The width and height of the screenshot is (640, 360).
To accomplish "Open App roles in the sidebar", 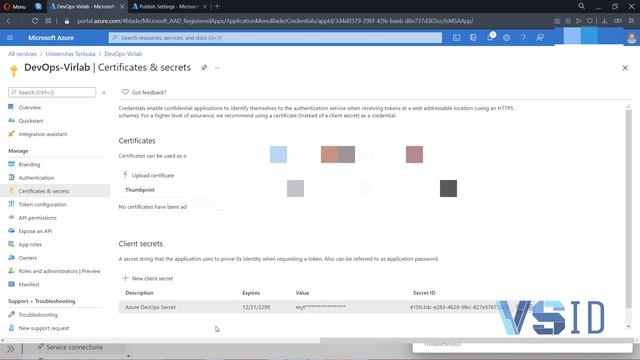I will tap(30, 244).
